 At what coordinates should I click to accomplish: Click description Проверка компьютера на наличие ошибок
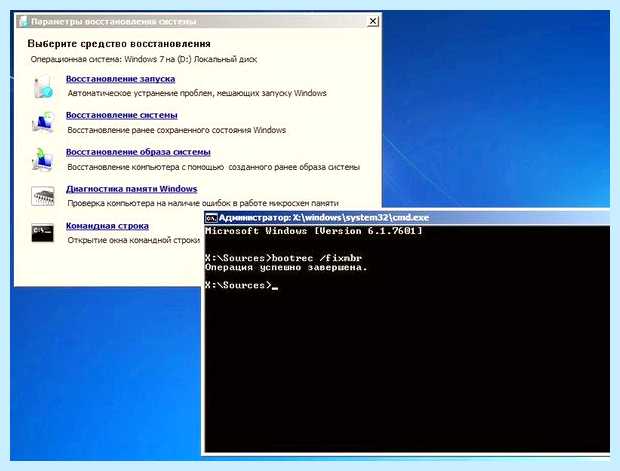coord(203,203)
